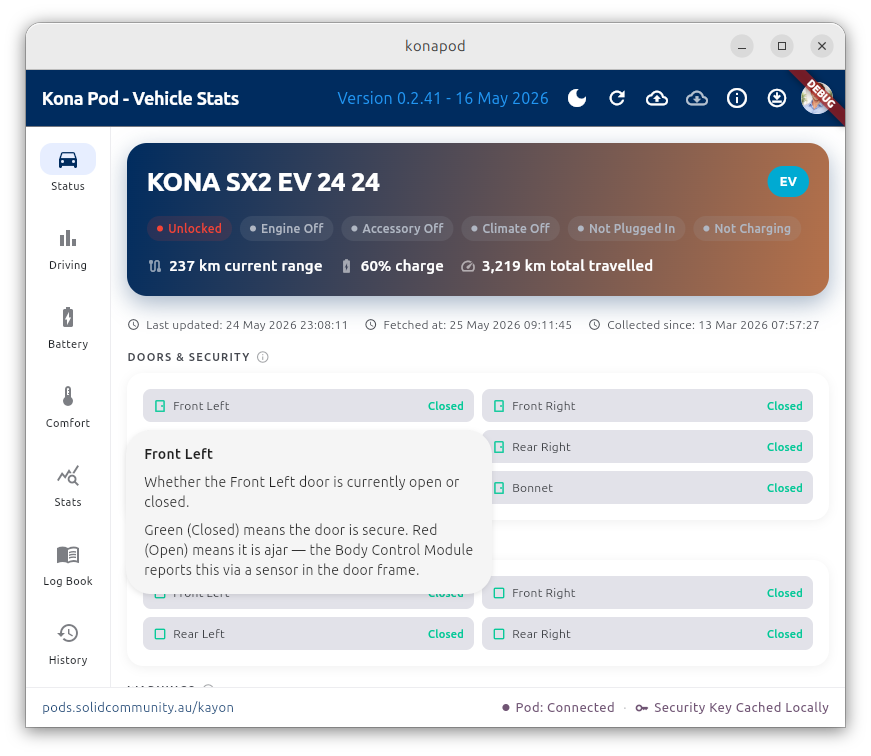Click 60% charge text
The width and height of the screenshot is (871, 756).
[x=402, y=266]
